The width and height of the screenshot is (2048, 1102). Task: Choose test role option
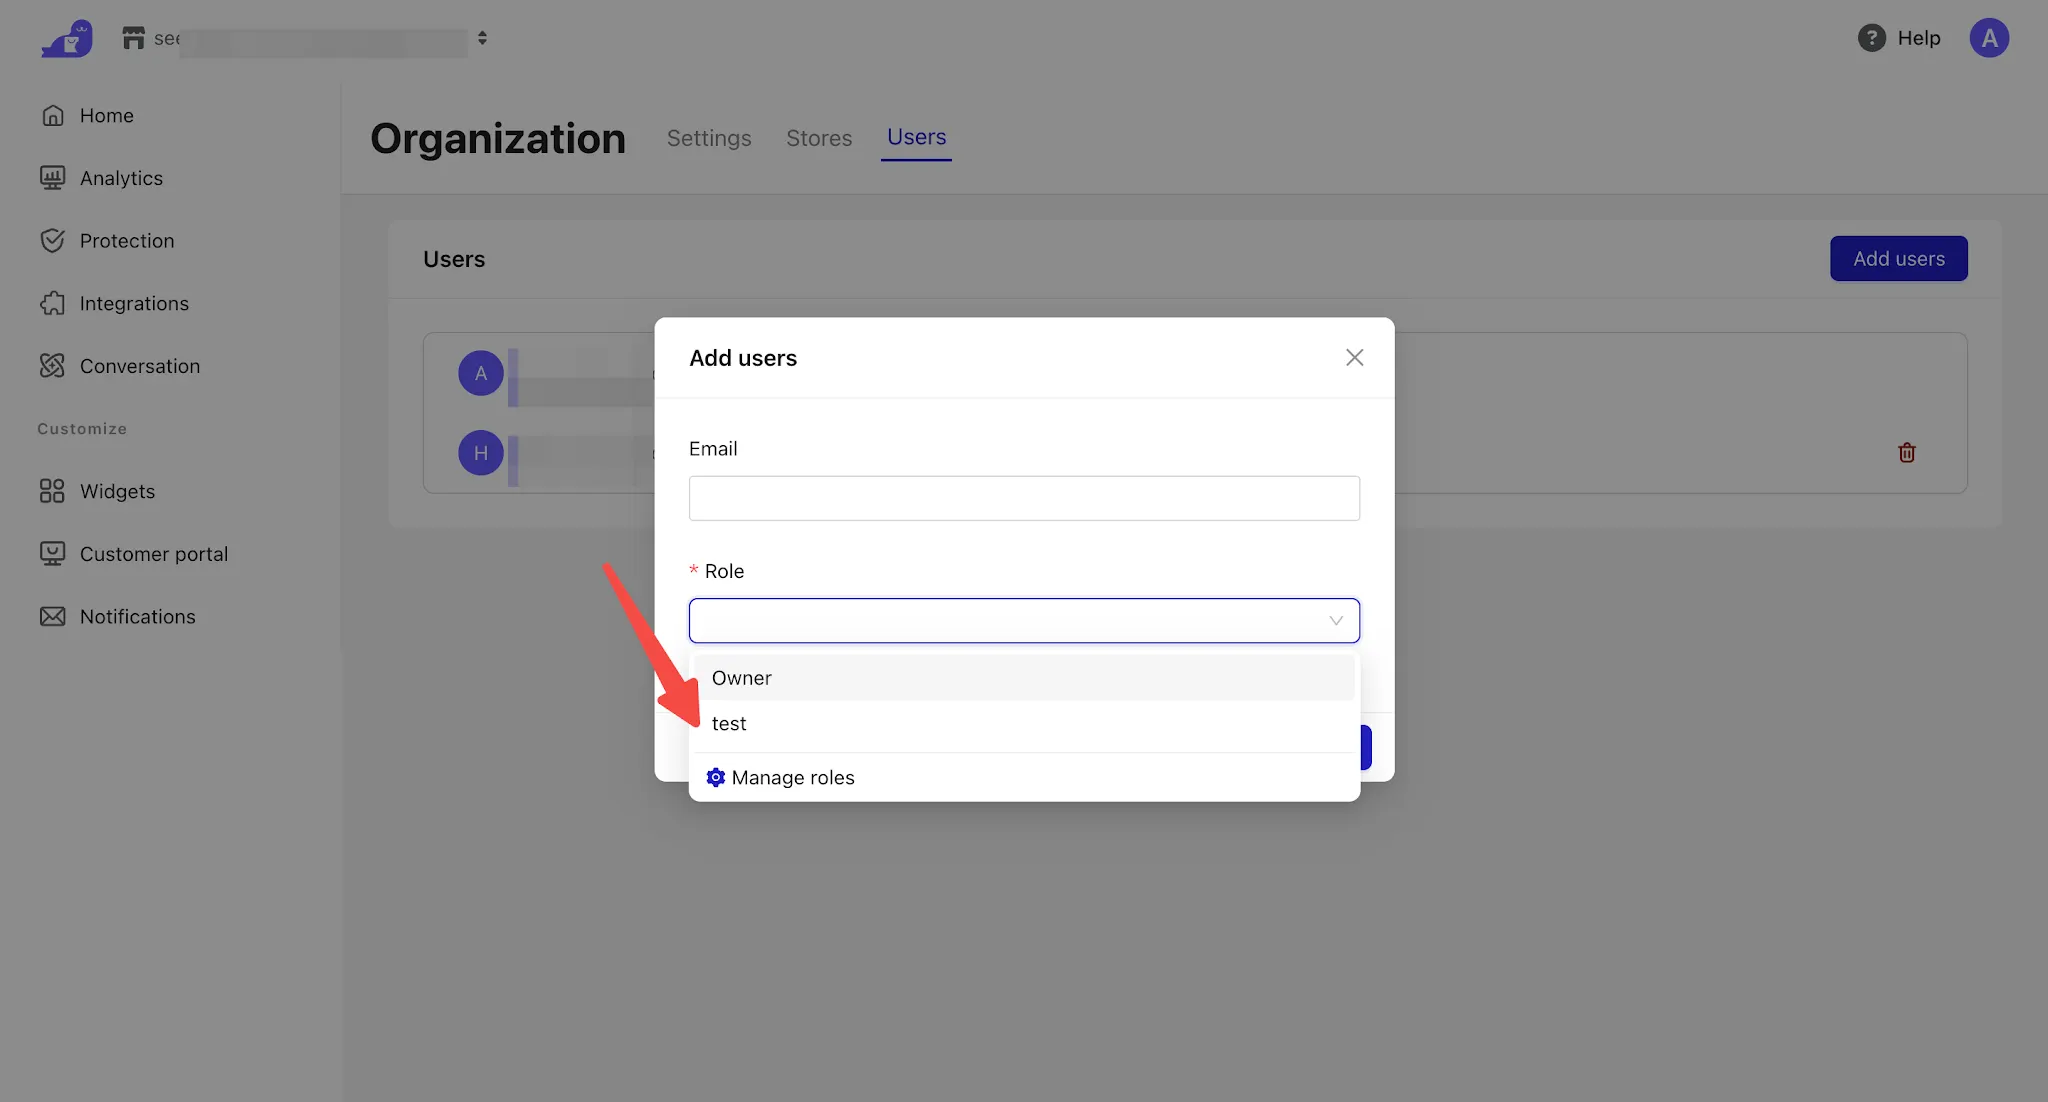tap(1024, 723)
